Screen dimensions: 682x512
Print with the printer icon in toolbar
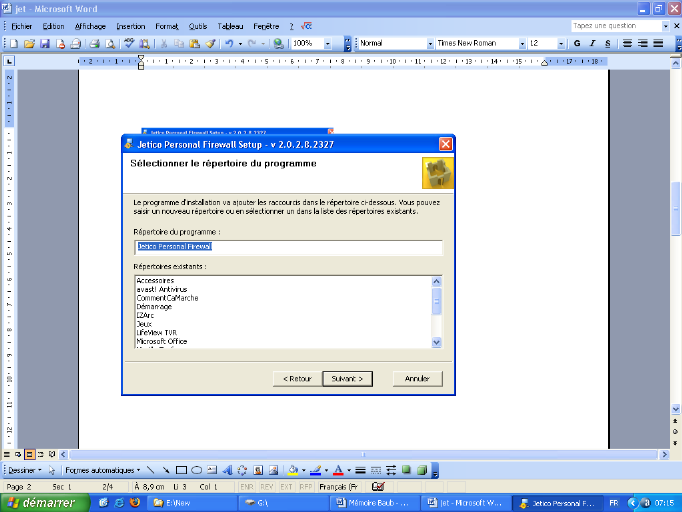point(94,44)
